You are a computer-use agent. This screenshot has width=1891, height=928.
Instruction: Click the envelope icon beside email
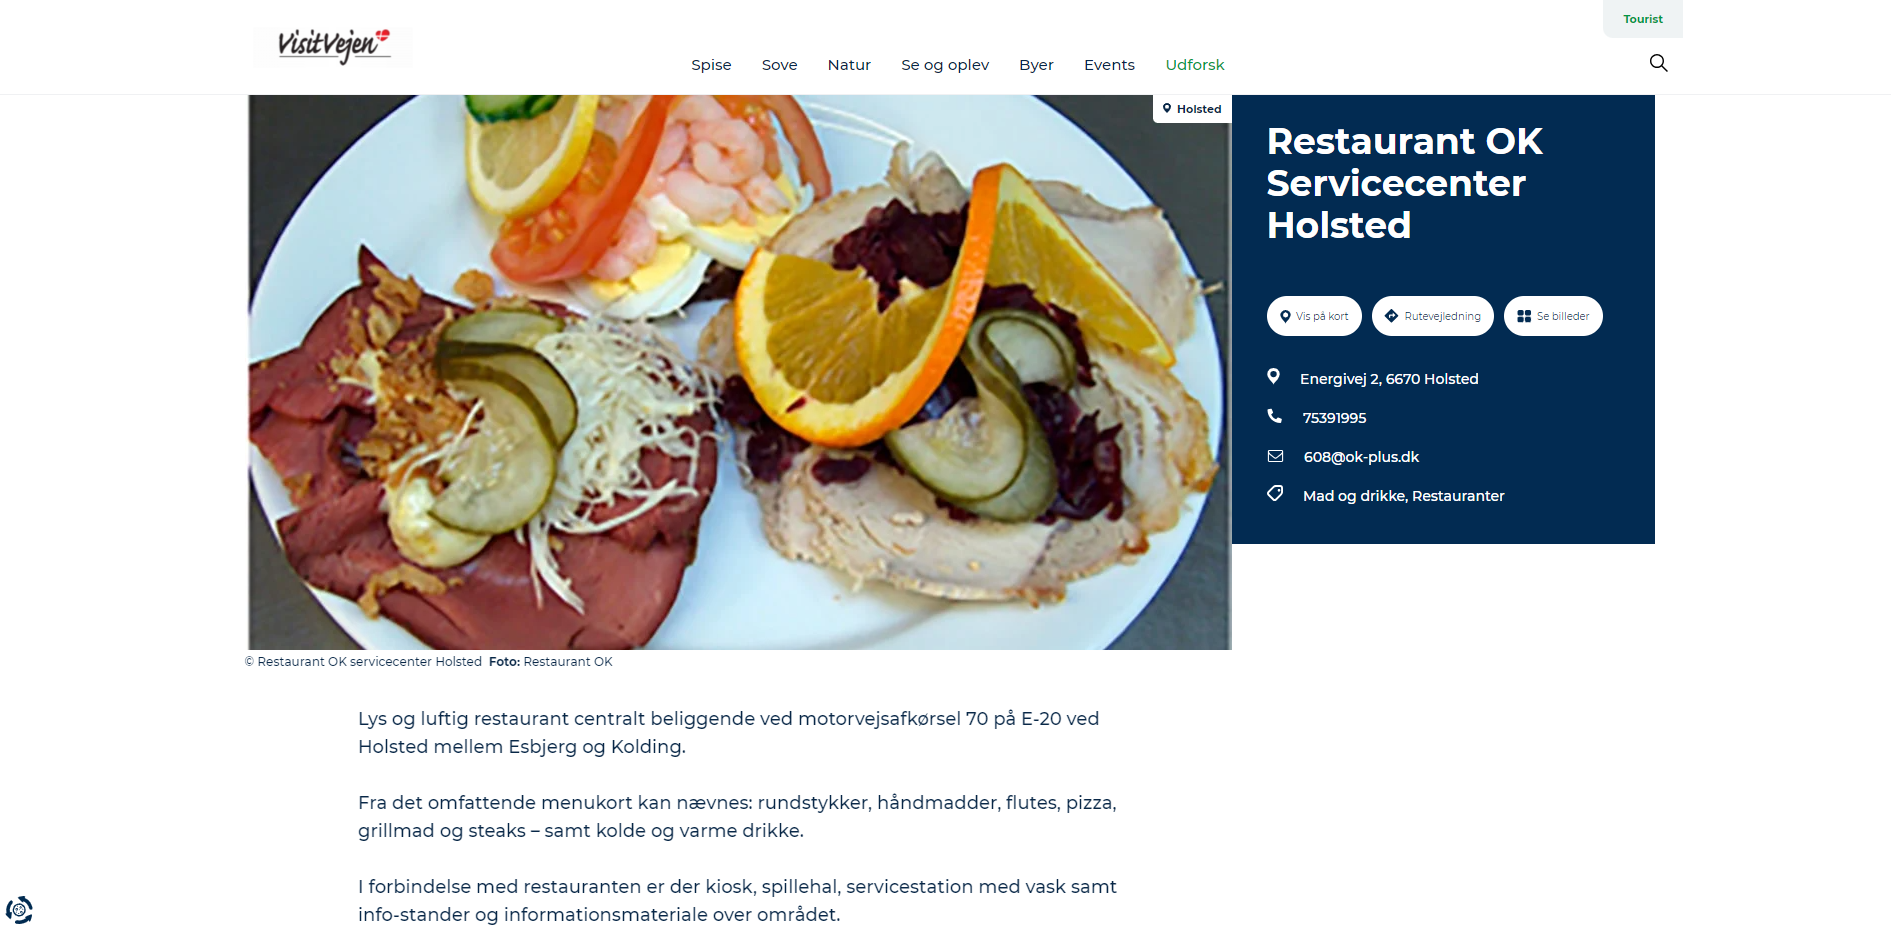coord(1275,456)
